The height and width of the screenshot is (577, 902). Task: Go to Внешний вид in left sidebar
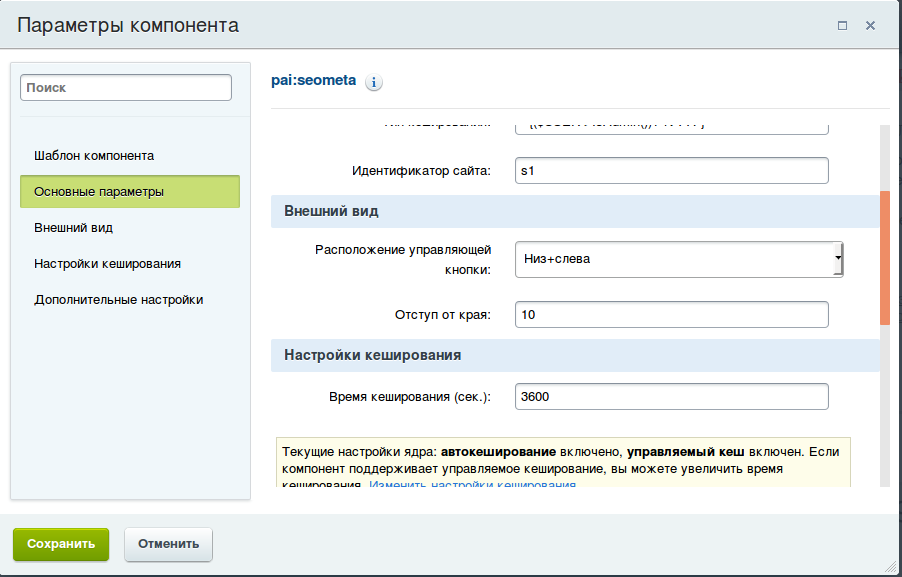click(x=74, y=227)
